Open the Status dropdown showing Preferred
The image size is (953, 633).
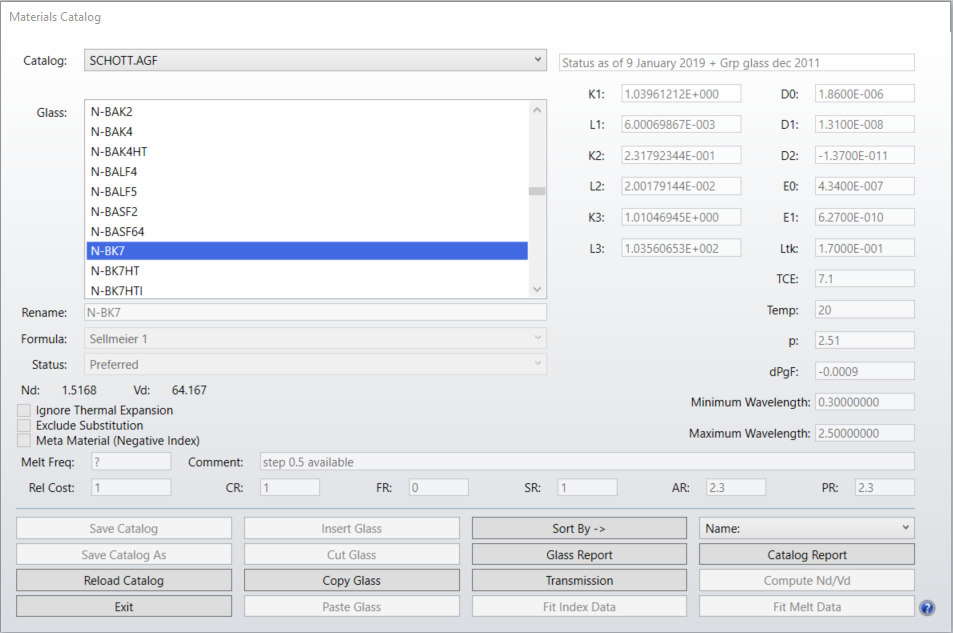pyautogui.click(x=315, y=364)
